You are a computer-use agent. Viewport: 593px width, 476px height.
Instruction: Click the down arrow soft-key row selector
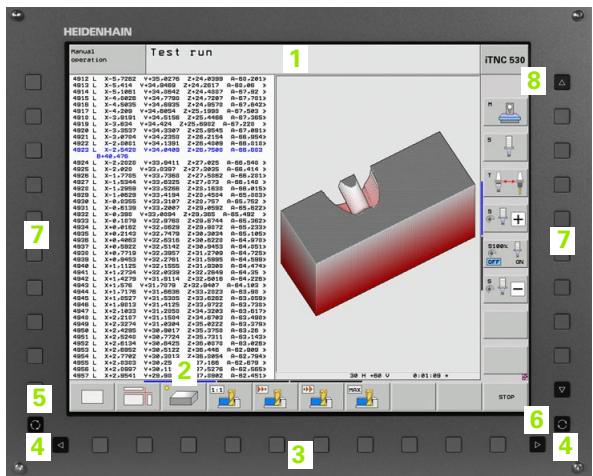point(562,389)
